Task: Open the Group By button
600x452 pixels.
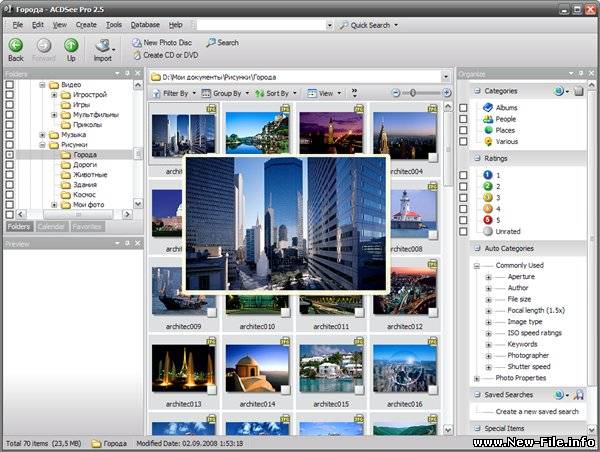Action: point(220,93)
